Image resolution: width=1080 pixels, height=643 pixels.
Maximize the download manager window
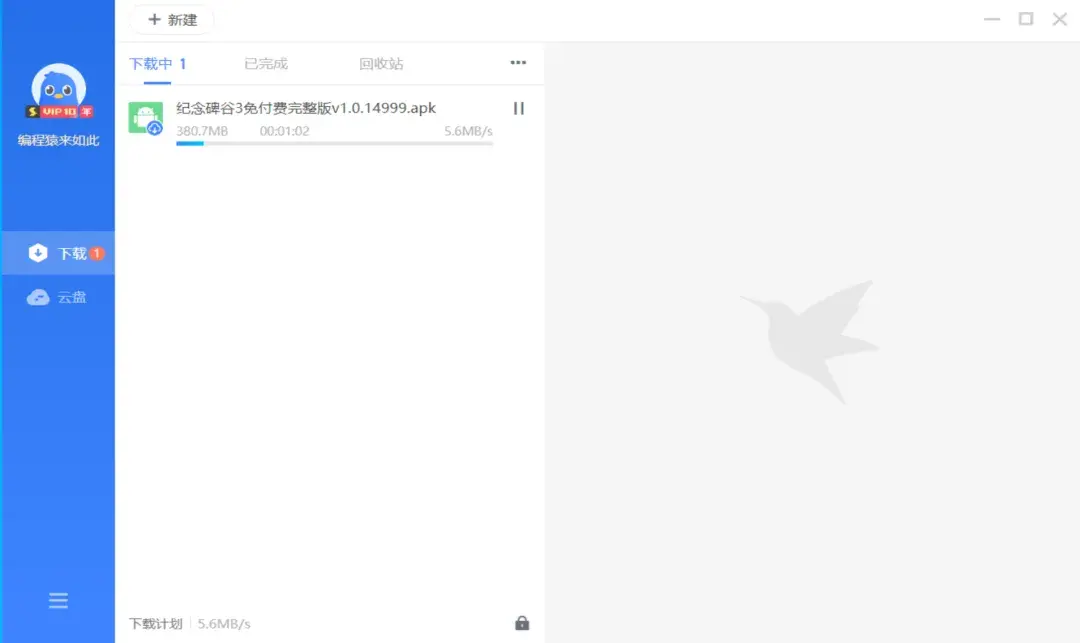[x=1026, y=19]
